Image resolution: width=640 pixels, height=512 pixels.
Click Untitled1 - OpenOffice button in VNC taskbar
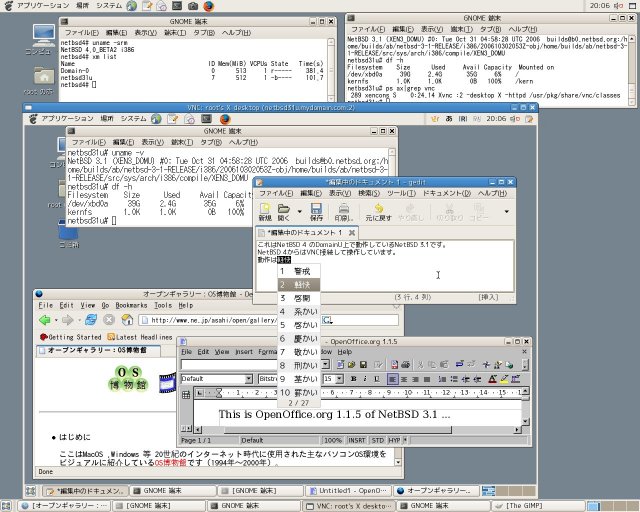click(348, 491)
